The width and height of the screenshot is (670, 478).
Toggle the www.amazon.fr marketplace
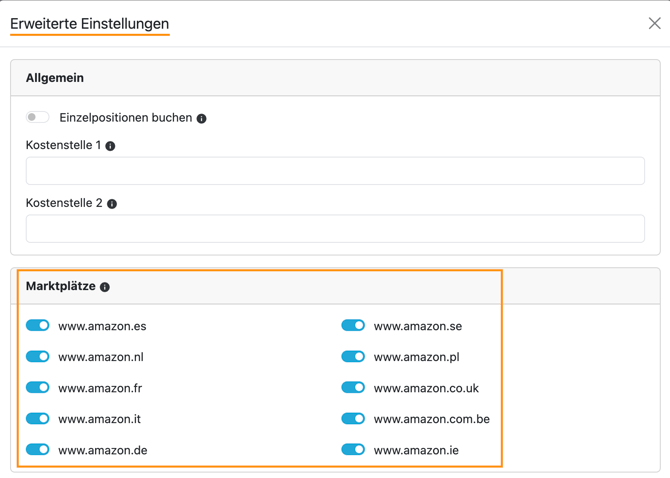[38, 387]
